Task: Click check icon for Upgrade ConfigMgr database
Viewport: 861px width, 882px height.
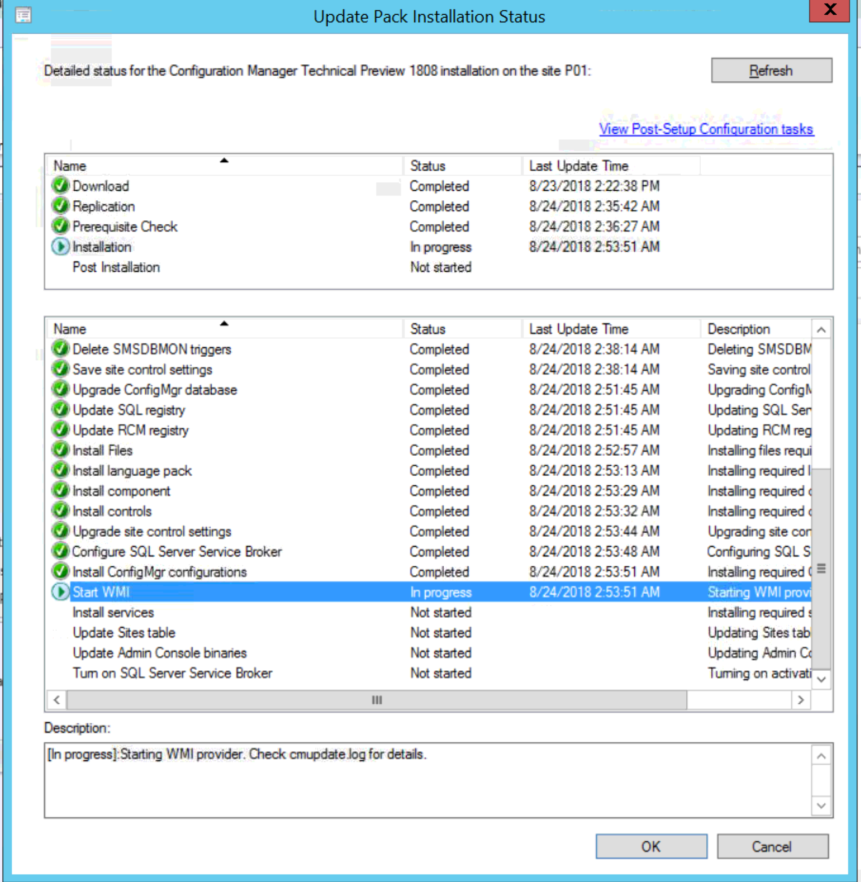Action: click(60, 389)
